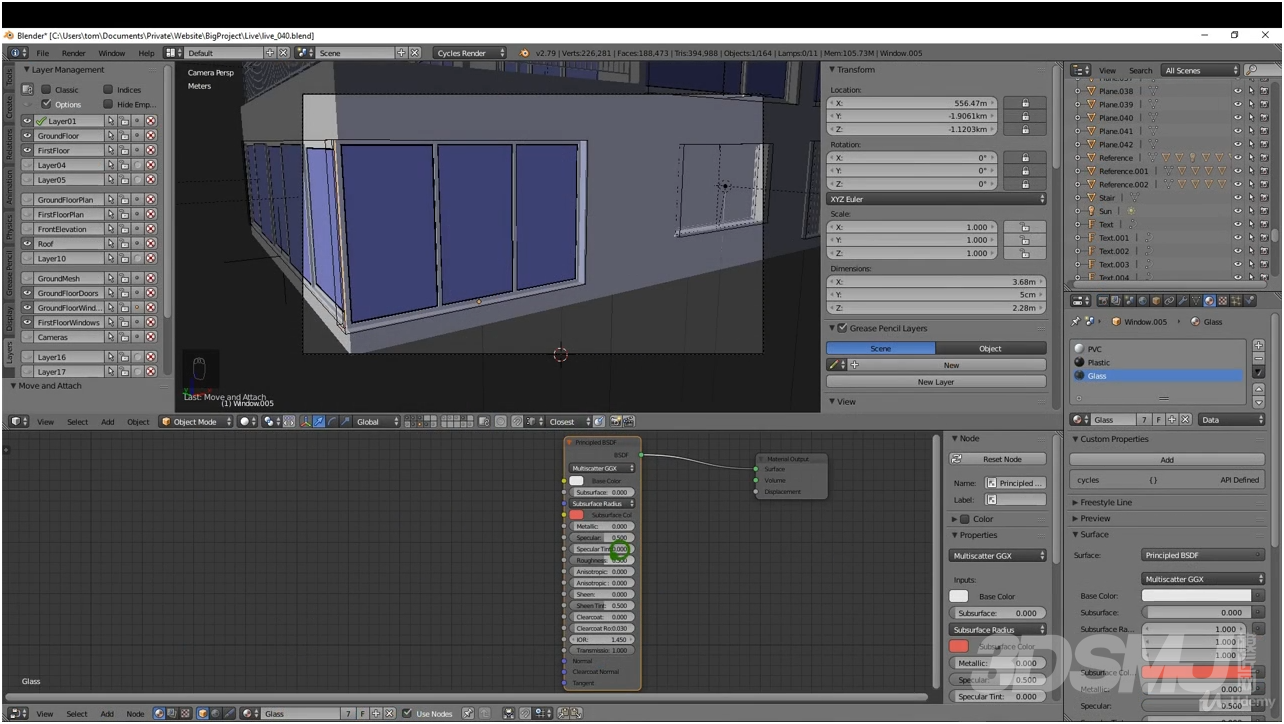This screenshot has width=1284, height=724.
Task: Open the Modifiers wrench properties tab
Action: (x=1182, y=300)
